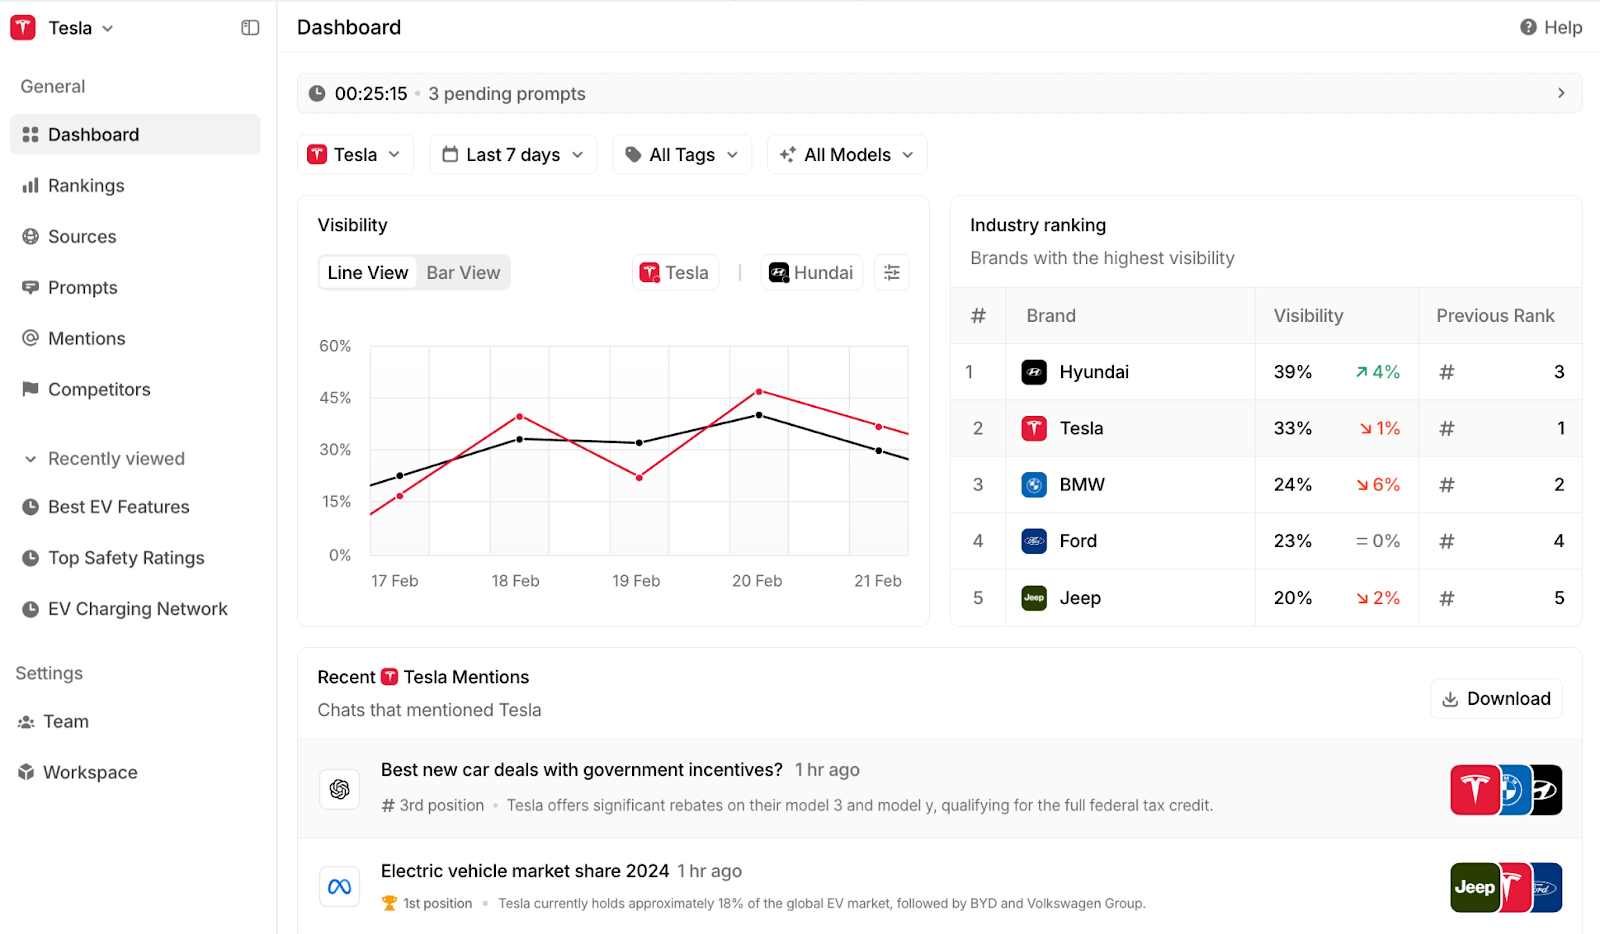
Task: Toggle the Tesla series on the chart
Action: 675,271
